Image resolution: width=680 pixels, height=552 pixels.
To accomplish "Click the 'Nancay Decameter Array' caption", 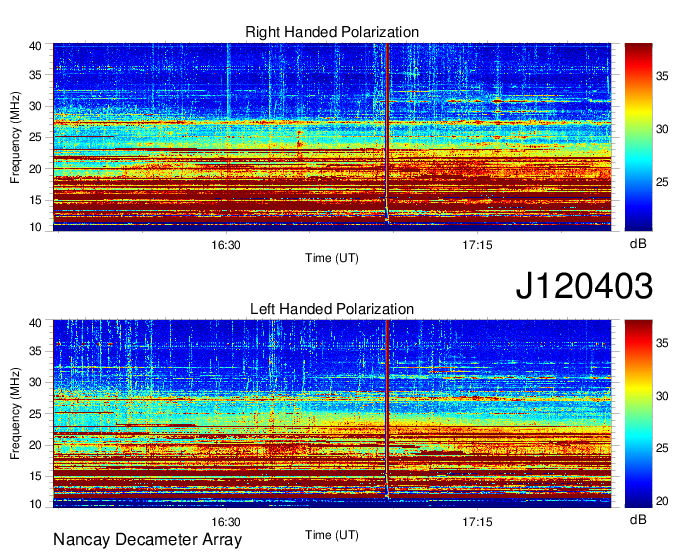I will pos(147,540).
